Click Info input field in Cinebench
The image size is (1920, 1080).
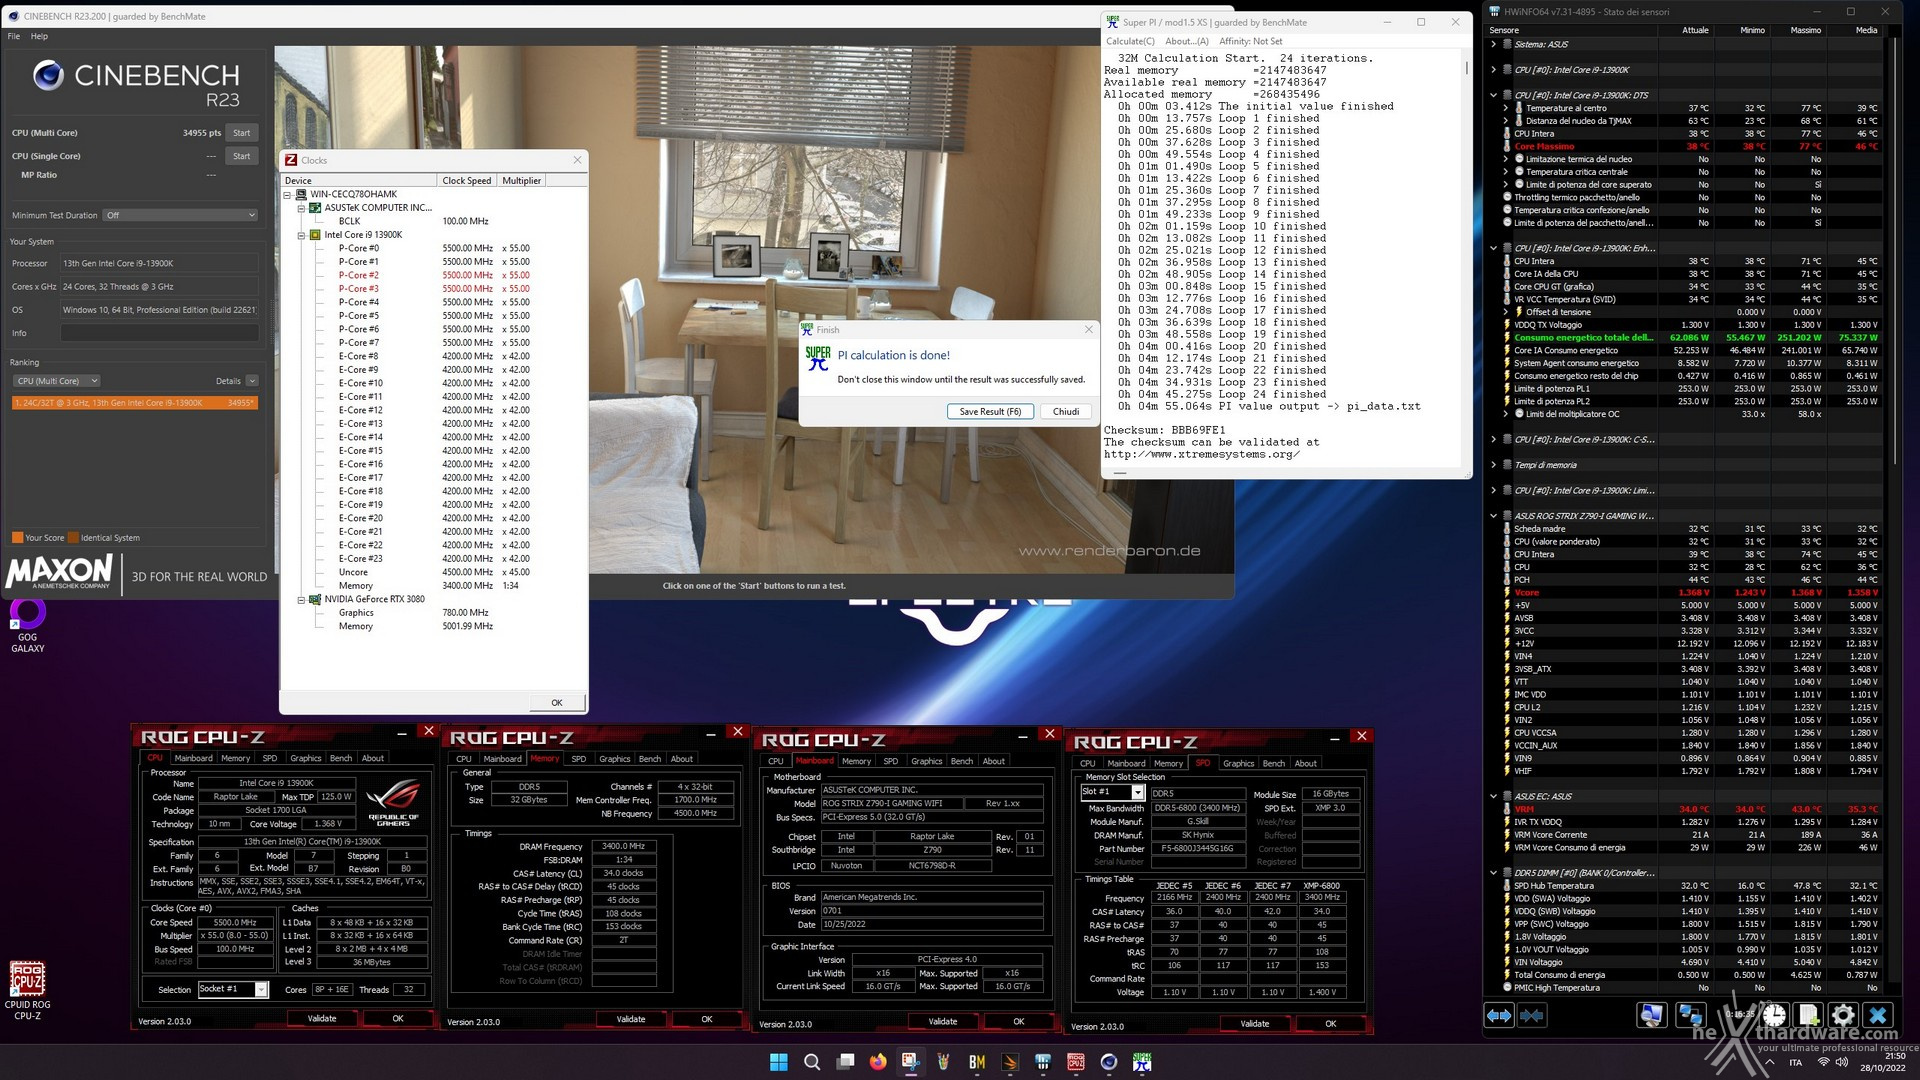pos(160,333)
